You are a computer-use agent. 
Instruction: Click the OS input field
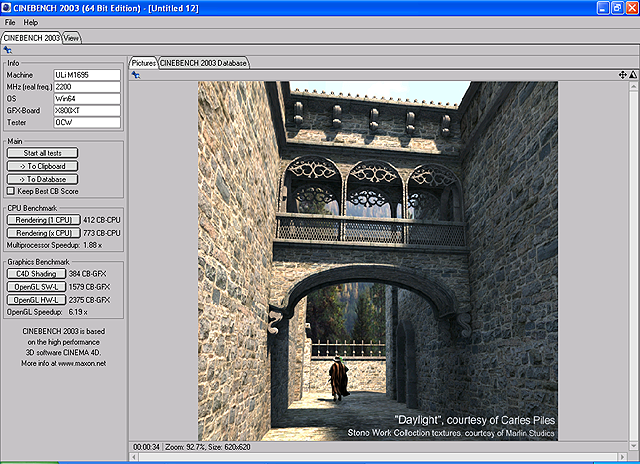[87, 99]
